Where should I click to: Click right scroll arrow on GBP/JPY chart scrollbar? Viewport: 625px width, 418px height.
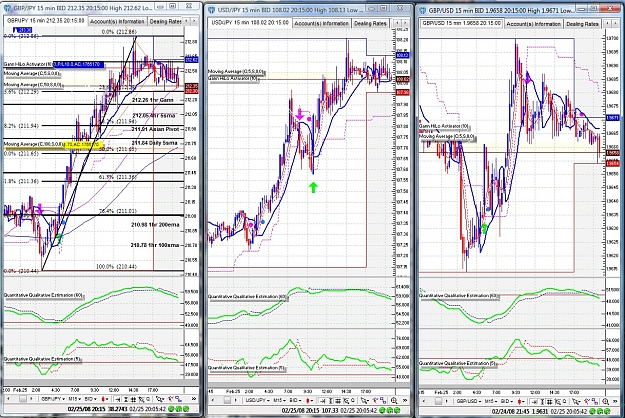[x=31, y=399]
